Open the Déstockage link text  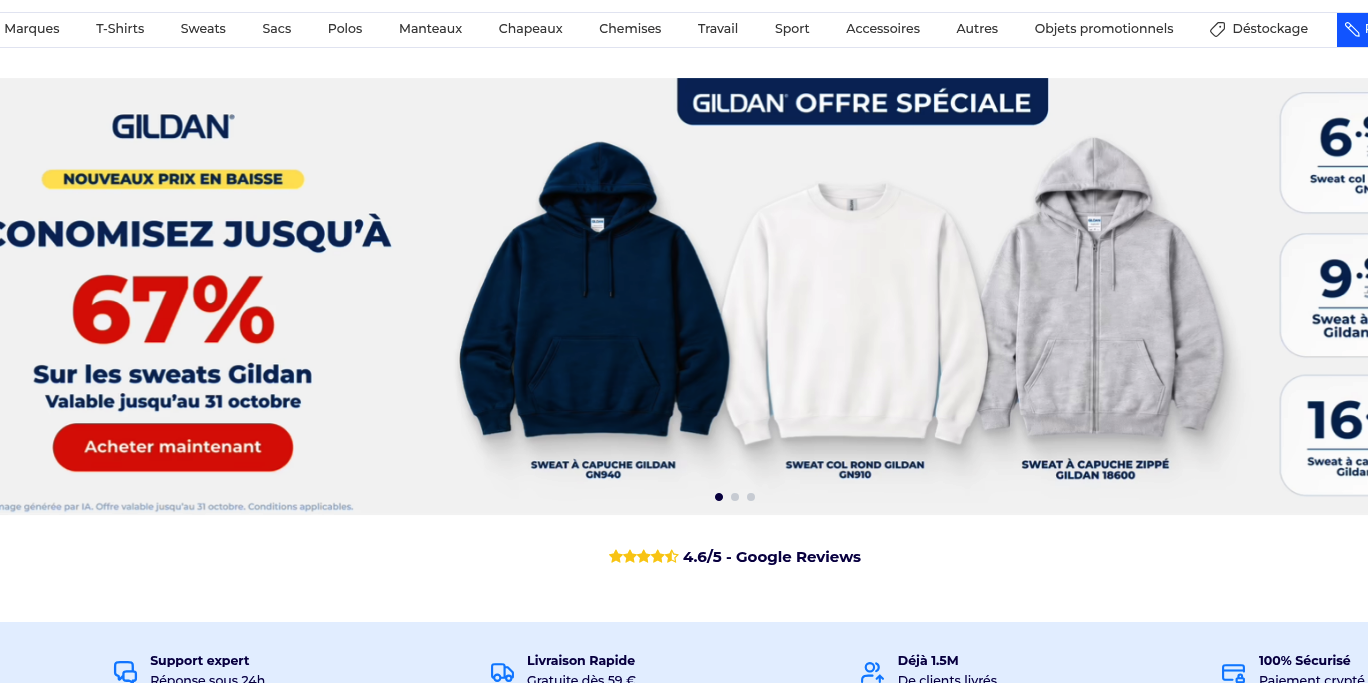(1270, 29)
